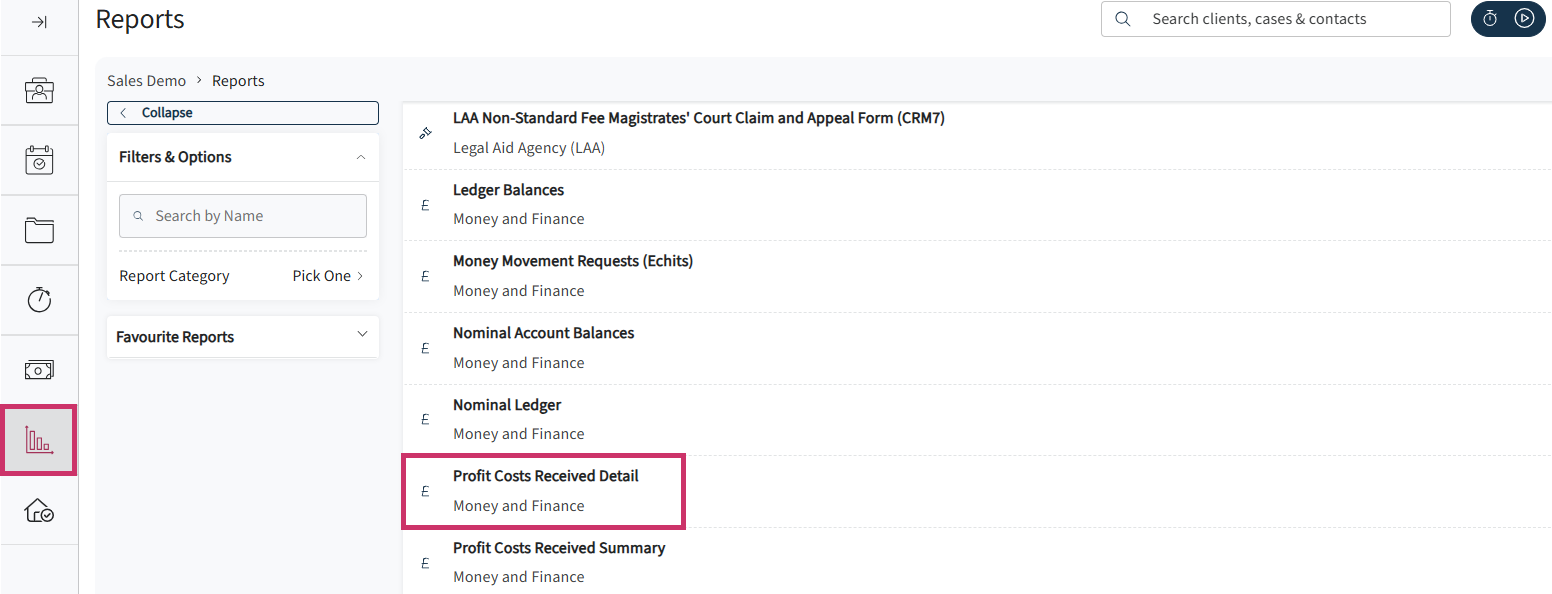Viewport: 1552px width, 594px height.
Task: Expand the sidebar with the arrow icon
Action: pyautogui.click(x=39, y=22)
